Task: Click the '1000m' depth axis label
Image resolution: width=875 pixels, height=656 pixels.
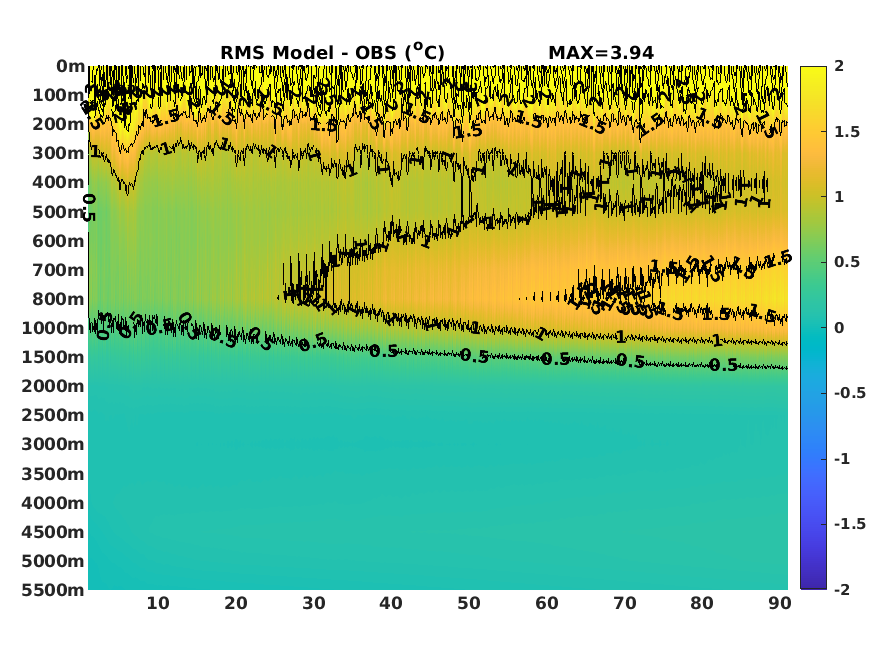Action: pyautogui.click(x=53, y=327)
